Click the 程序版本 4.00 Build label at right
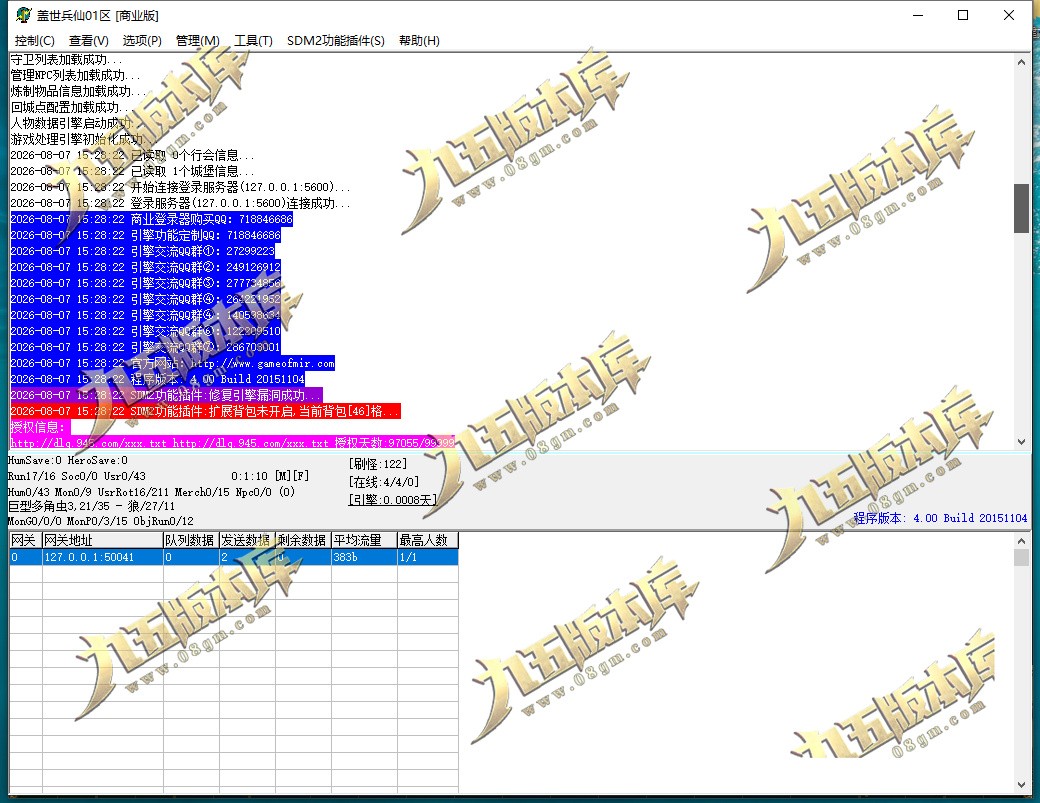The height and width of the screenshot is (803, 1040). [940, 518]
